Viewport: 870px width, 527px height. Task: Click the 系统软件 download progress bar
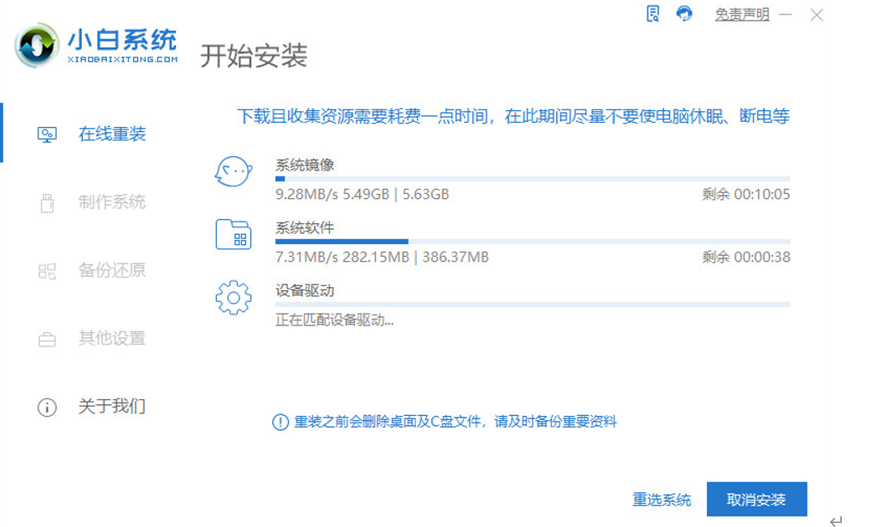coord(533,241)
